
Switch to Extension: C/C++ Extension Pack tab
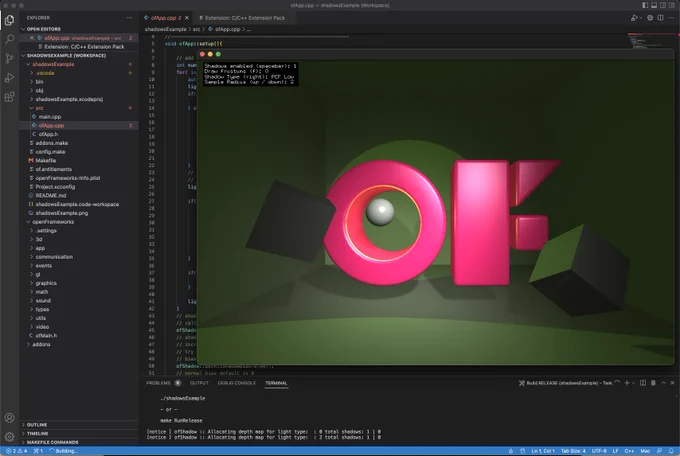[x=245, y=18]
